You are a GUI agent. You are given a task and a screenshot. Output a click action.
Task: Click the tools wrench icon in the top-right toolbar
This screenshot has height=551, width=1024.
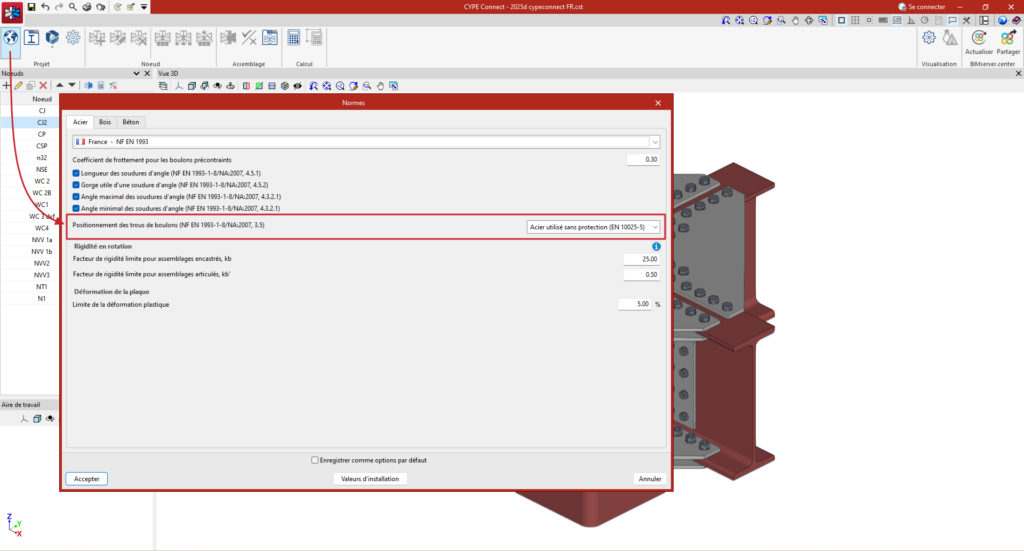coord(967,20)
